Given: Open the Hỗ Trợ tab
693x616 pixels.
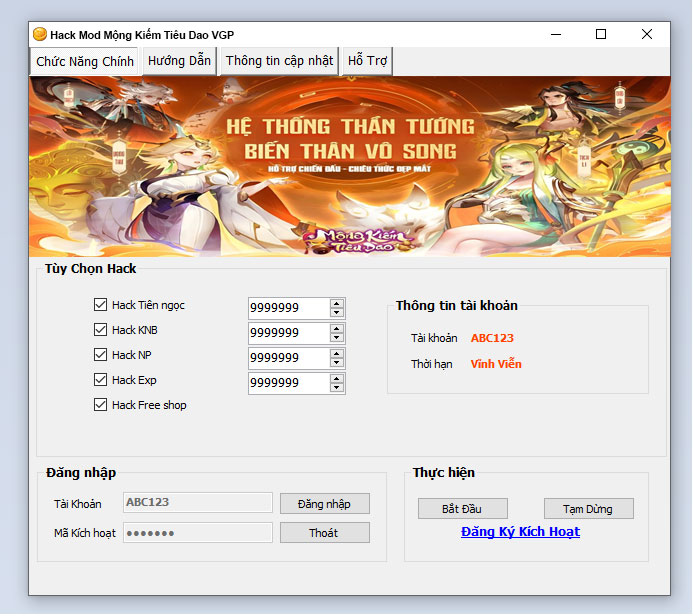Looking at the screenshot, I should pos(367,61).
